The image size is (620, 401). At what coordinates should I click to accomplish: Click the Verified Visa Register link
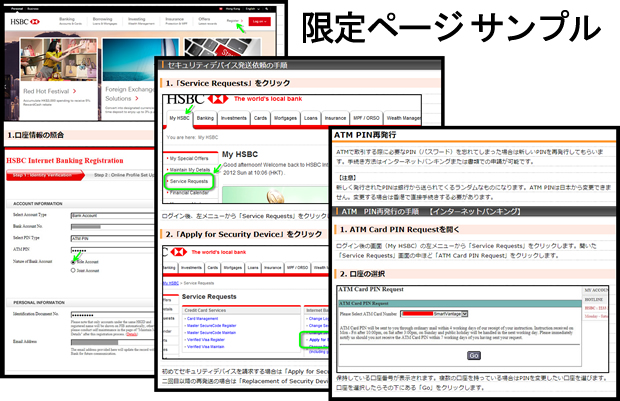206,340
